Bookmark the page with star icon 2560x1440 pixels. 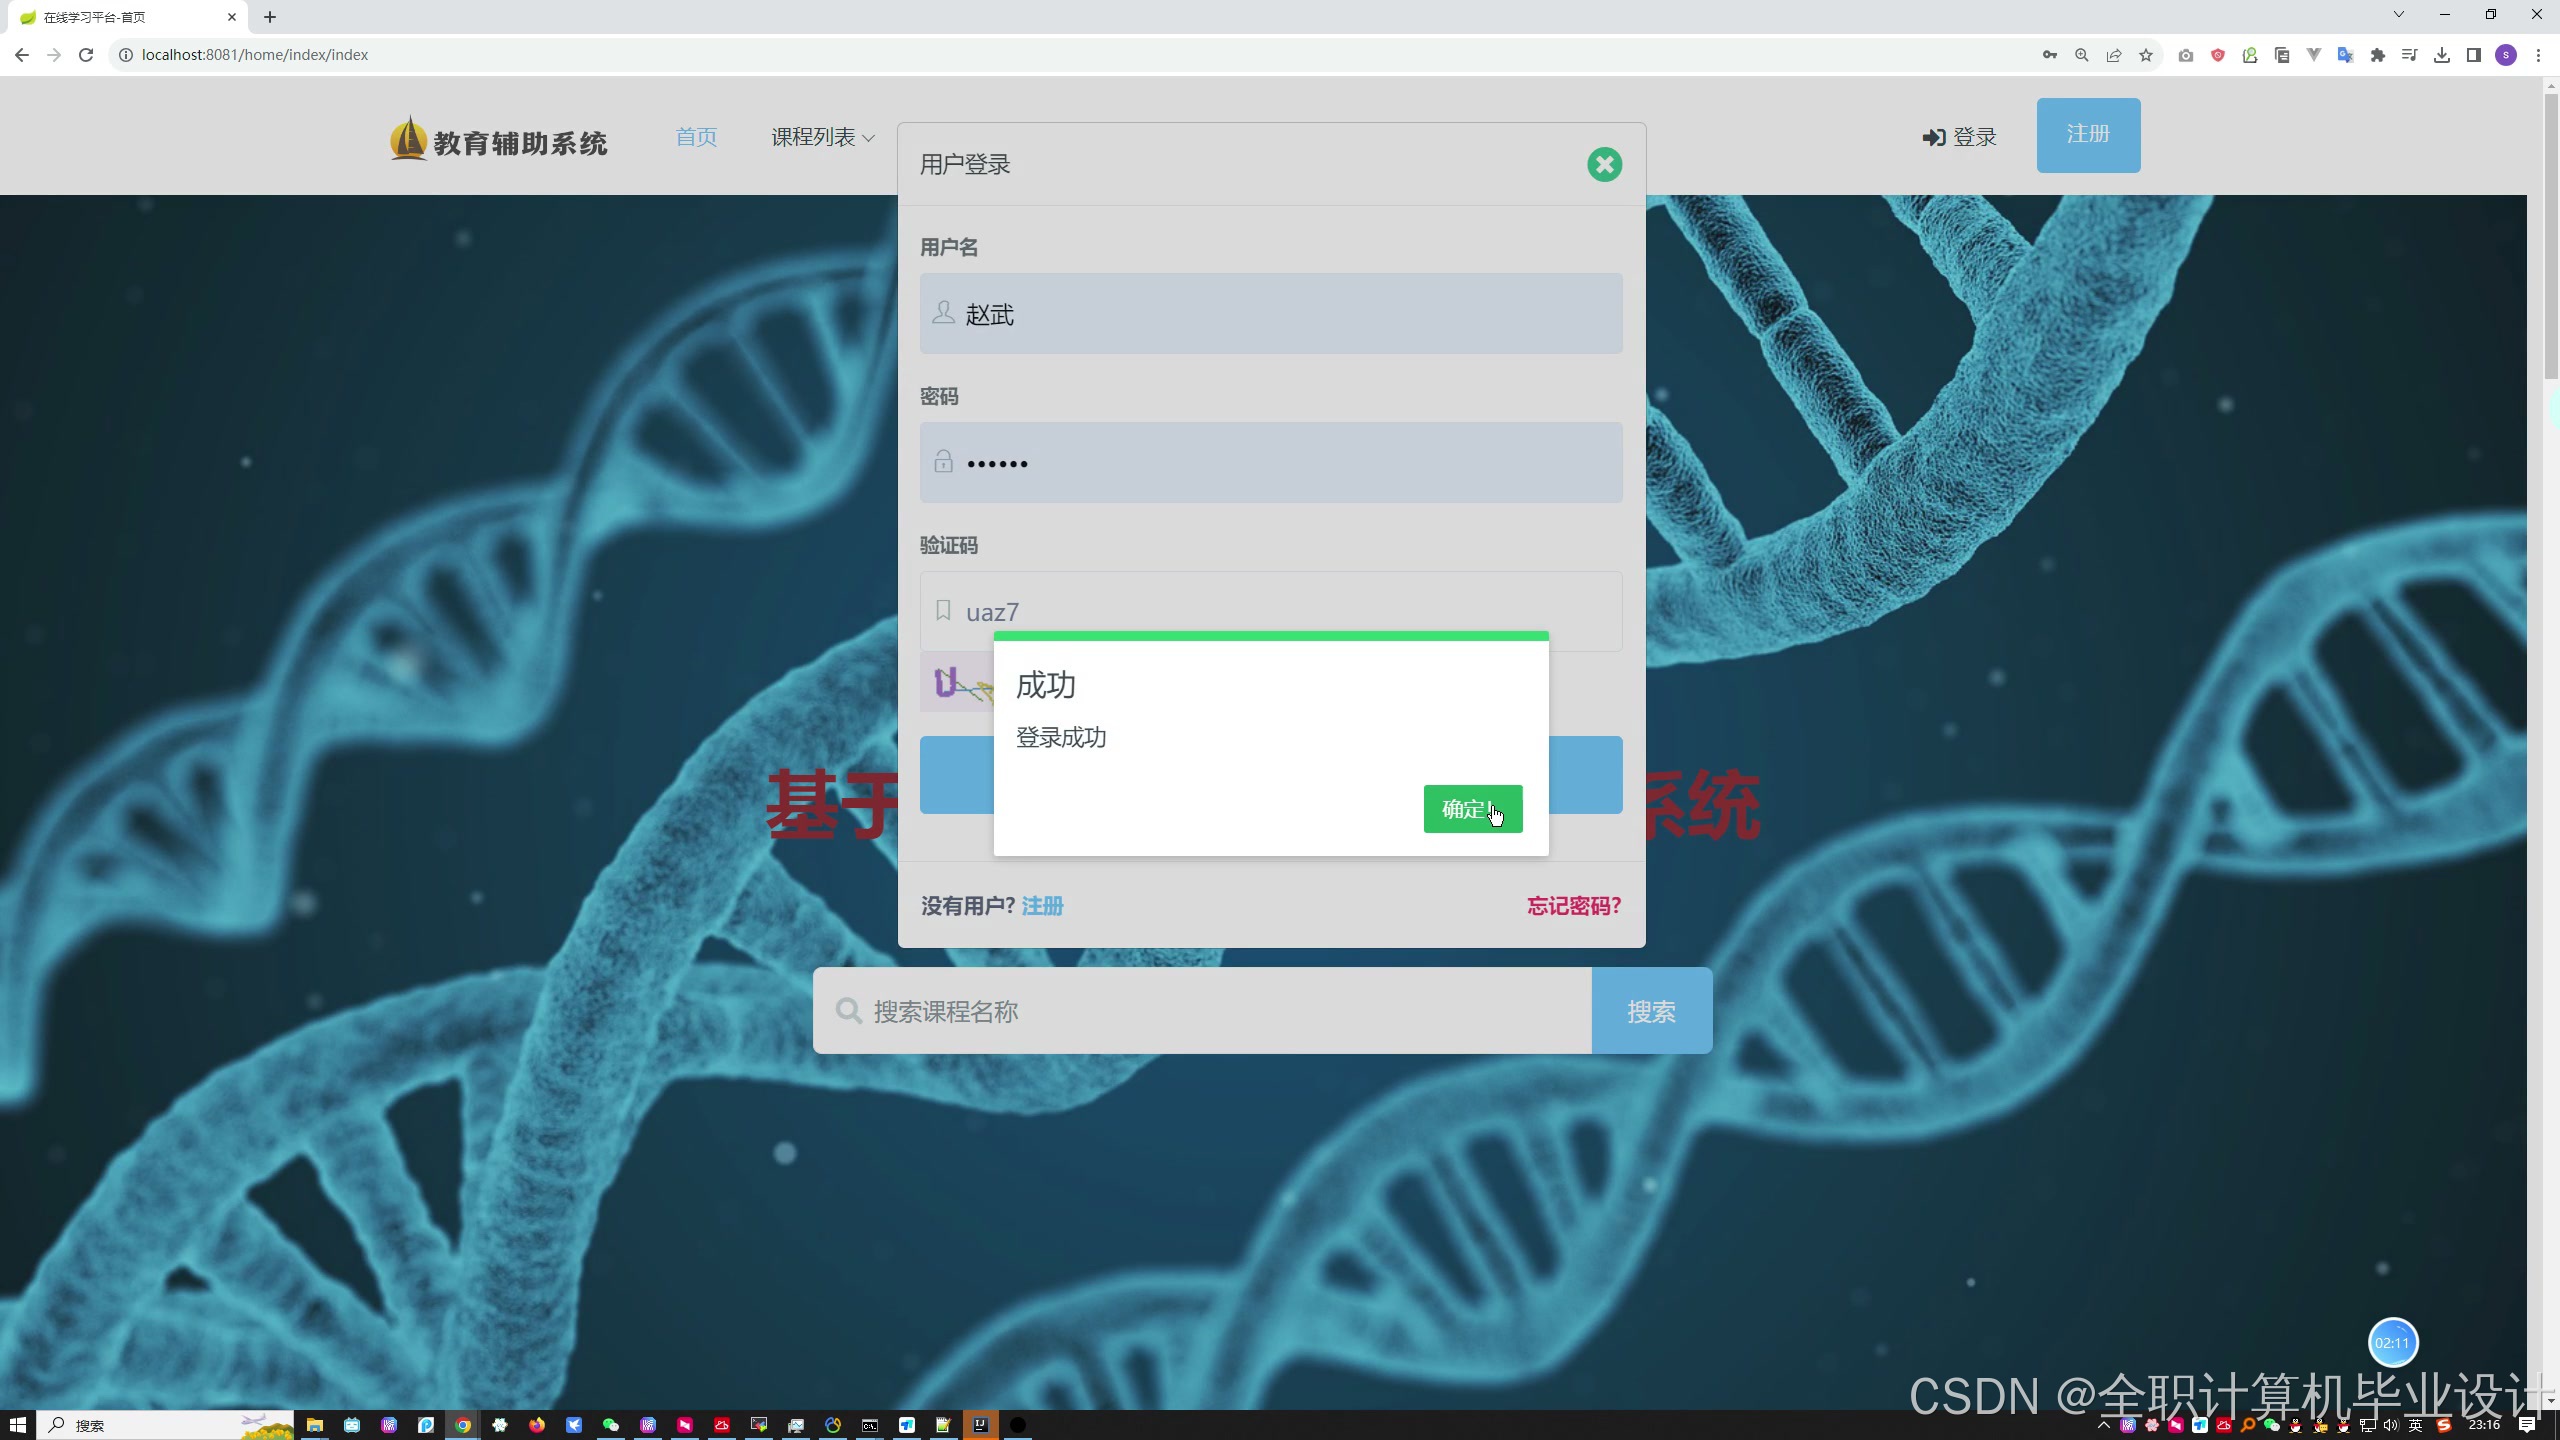(x=2145, y=55)
